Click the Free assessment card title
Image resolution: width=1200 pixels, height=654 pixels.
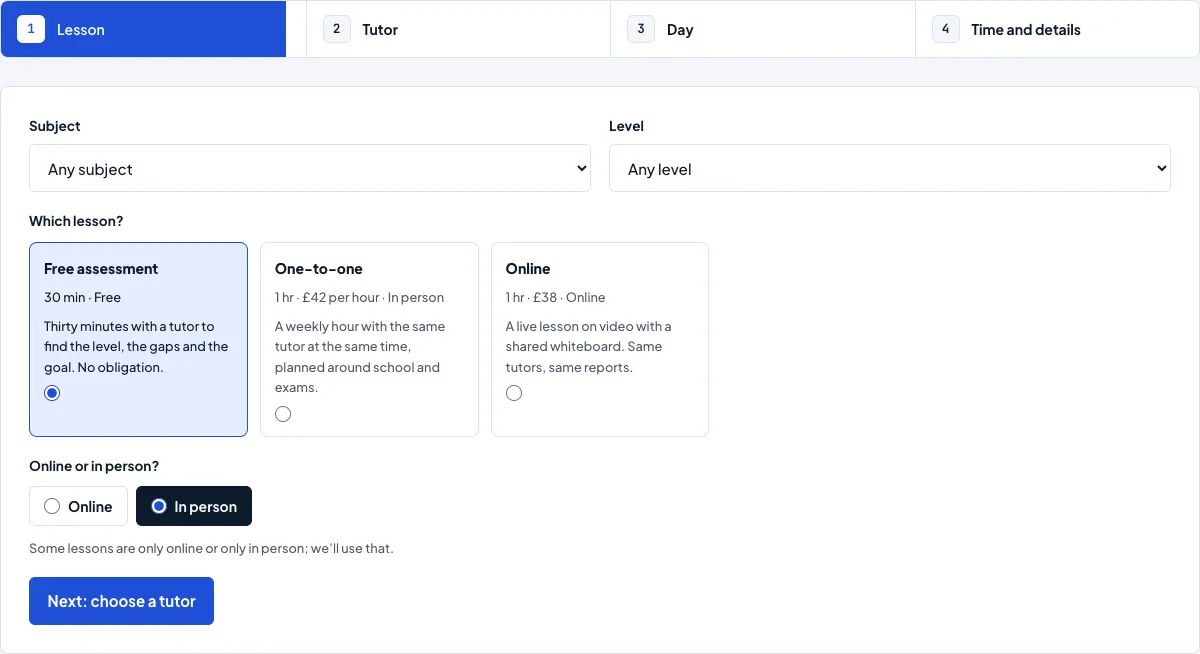point(101,269)
